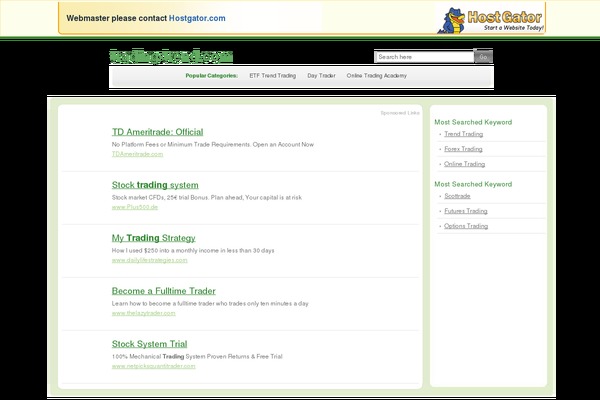Visit www.dailylifestrategies.com link
This screenshot has height=400, width=600.
click(150, 260)
